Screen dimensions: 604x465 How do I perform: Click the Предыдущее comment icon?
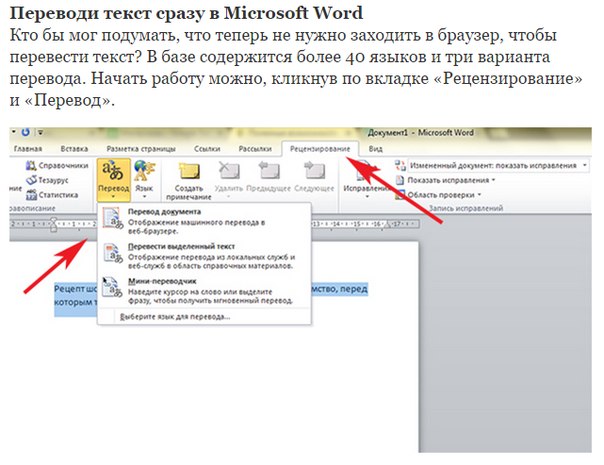[x=269, y=171]
